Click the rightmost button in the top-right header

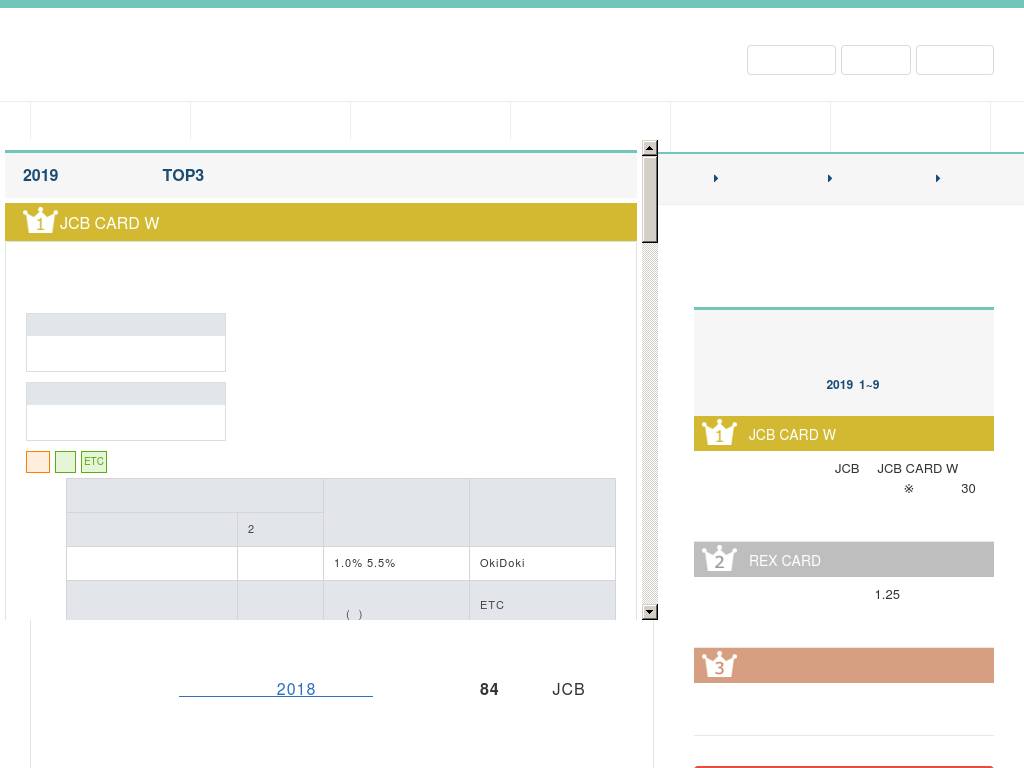(954, 60)
